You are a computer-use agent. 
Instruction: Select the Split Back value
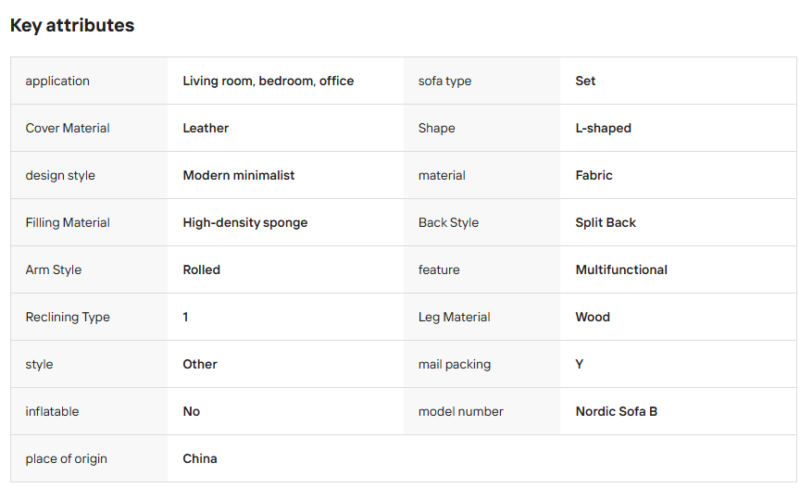coord(606,223)
